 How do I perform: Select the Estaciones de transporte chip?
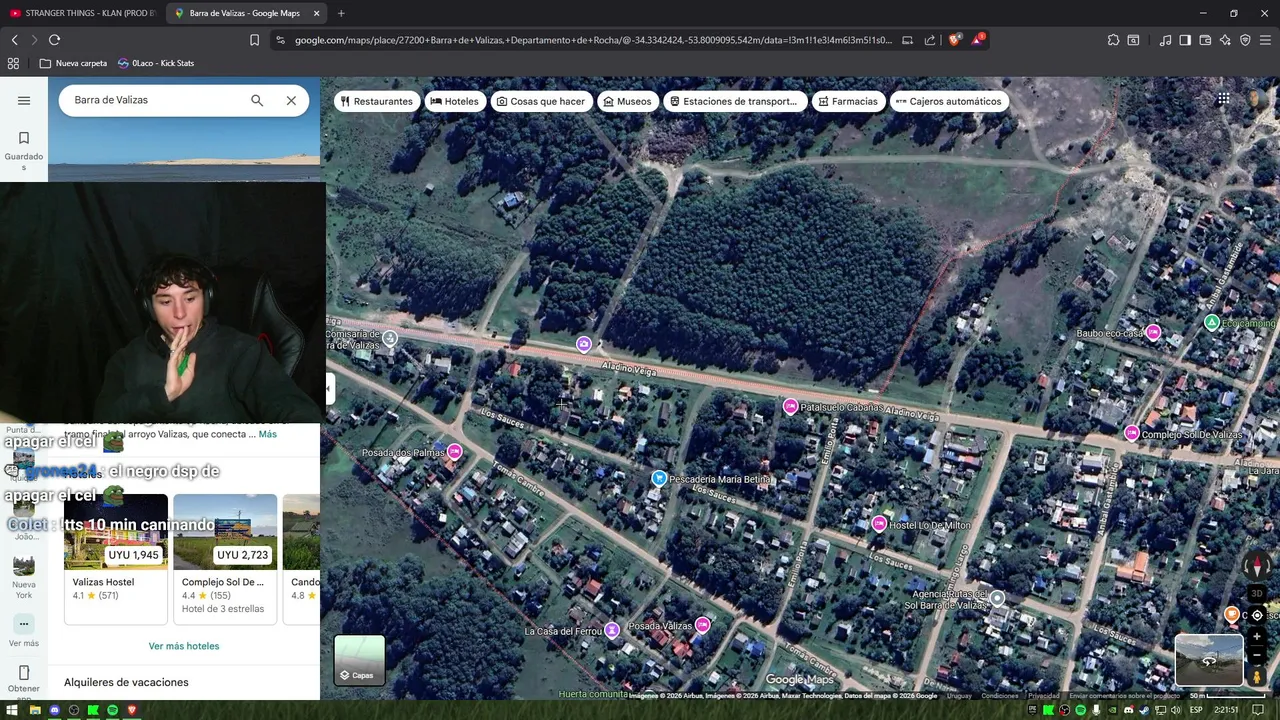[734, 101]
